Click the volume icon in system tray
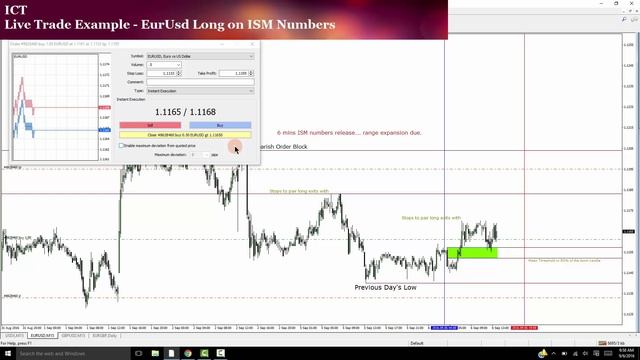Viewport: 640px width, 360px height. 585,353
